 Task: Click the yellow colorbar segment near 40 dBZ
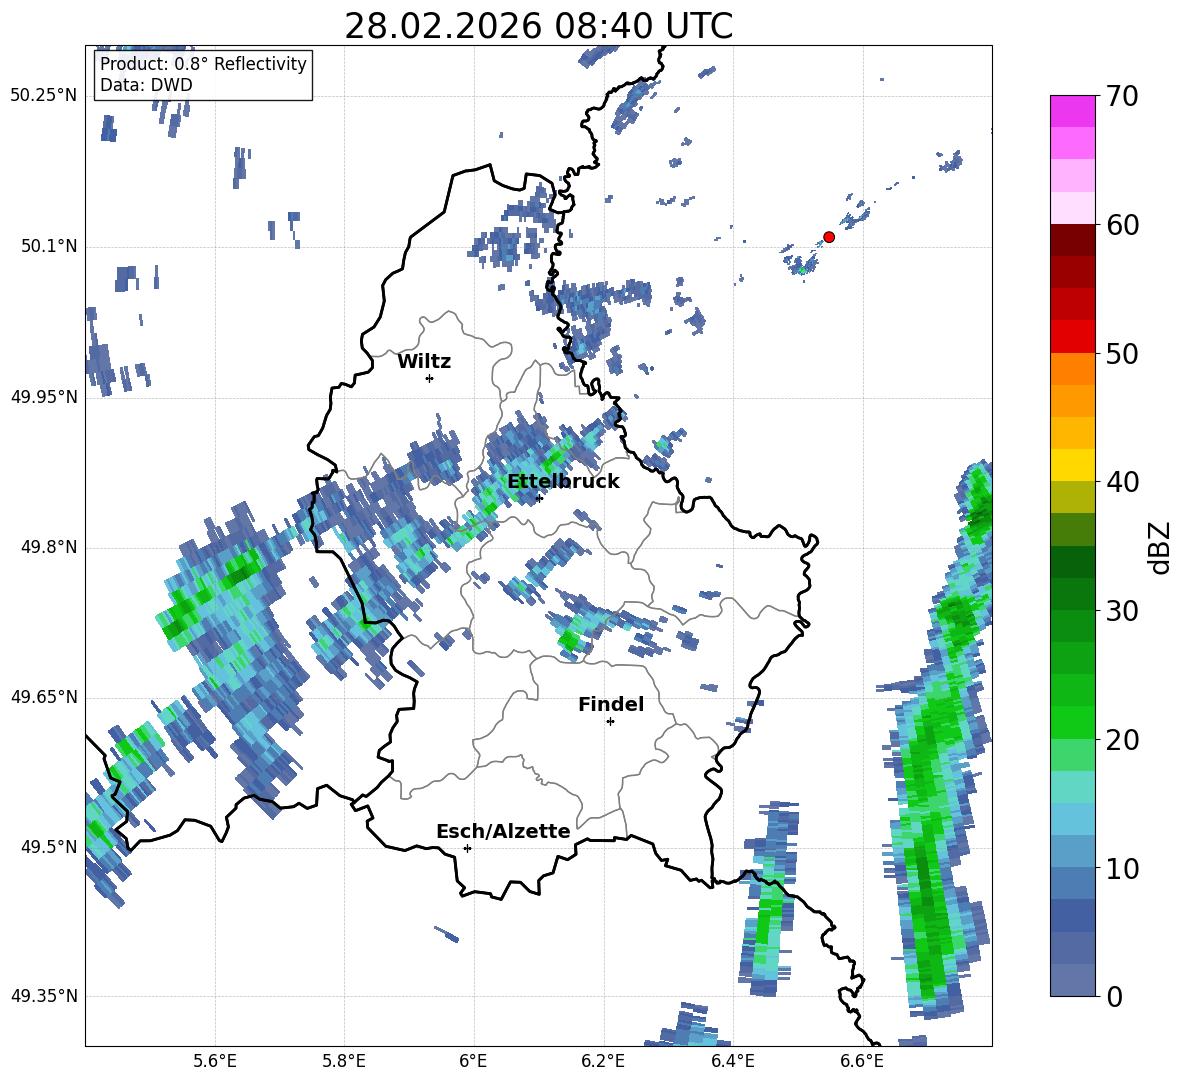click(1072, 465)
